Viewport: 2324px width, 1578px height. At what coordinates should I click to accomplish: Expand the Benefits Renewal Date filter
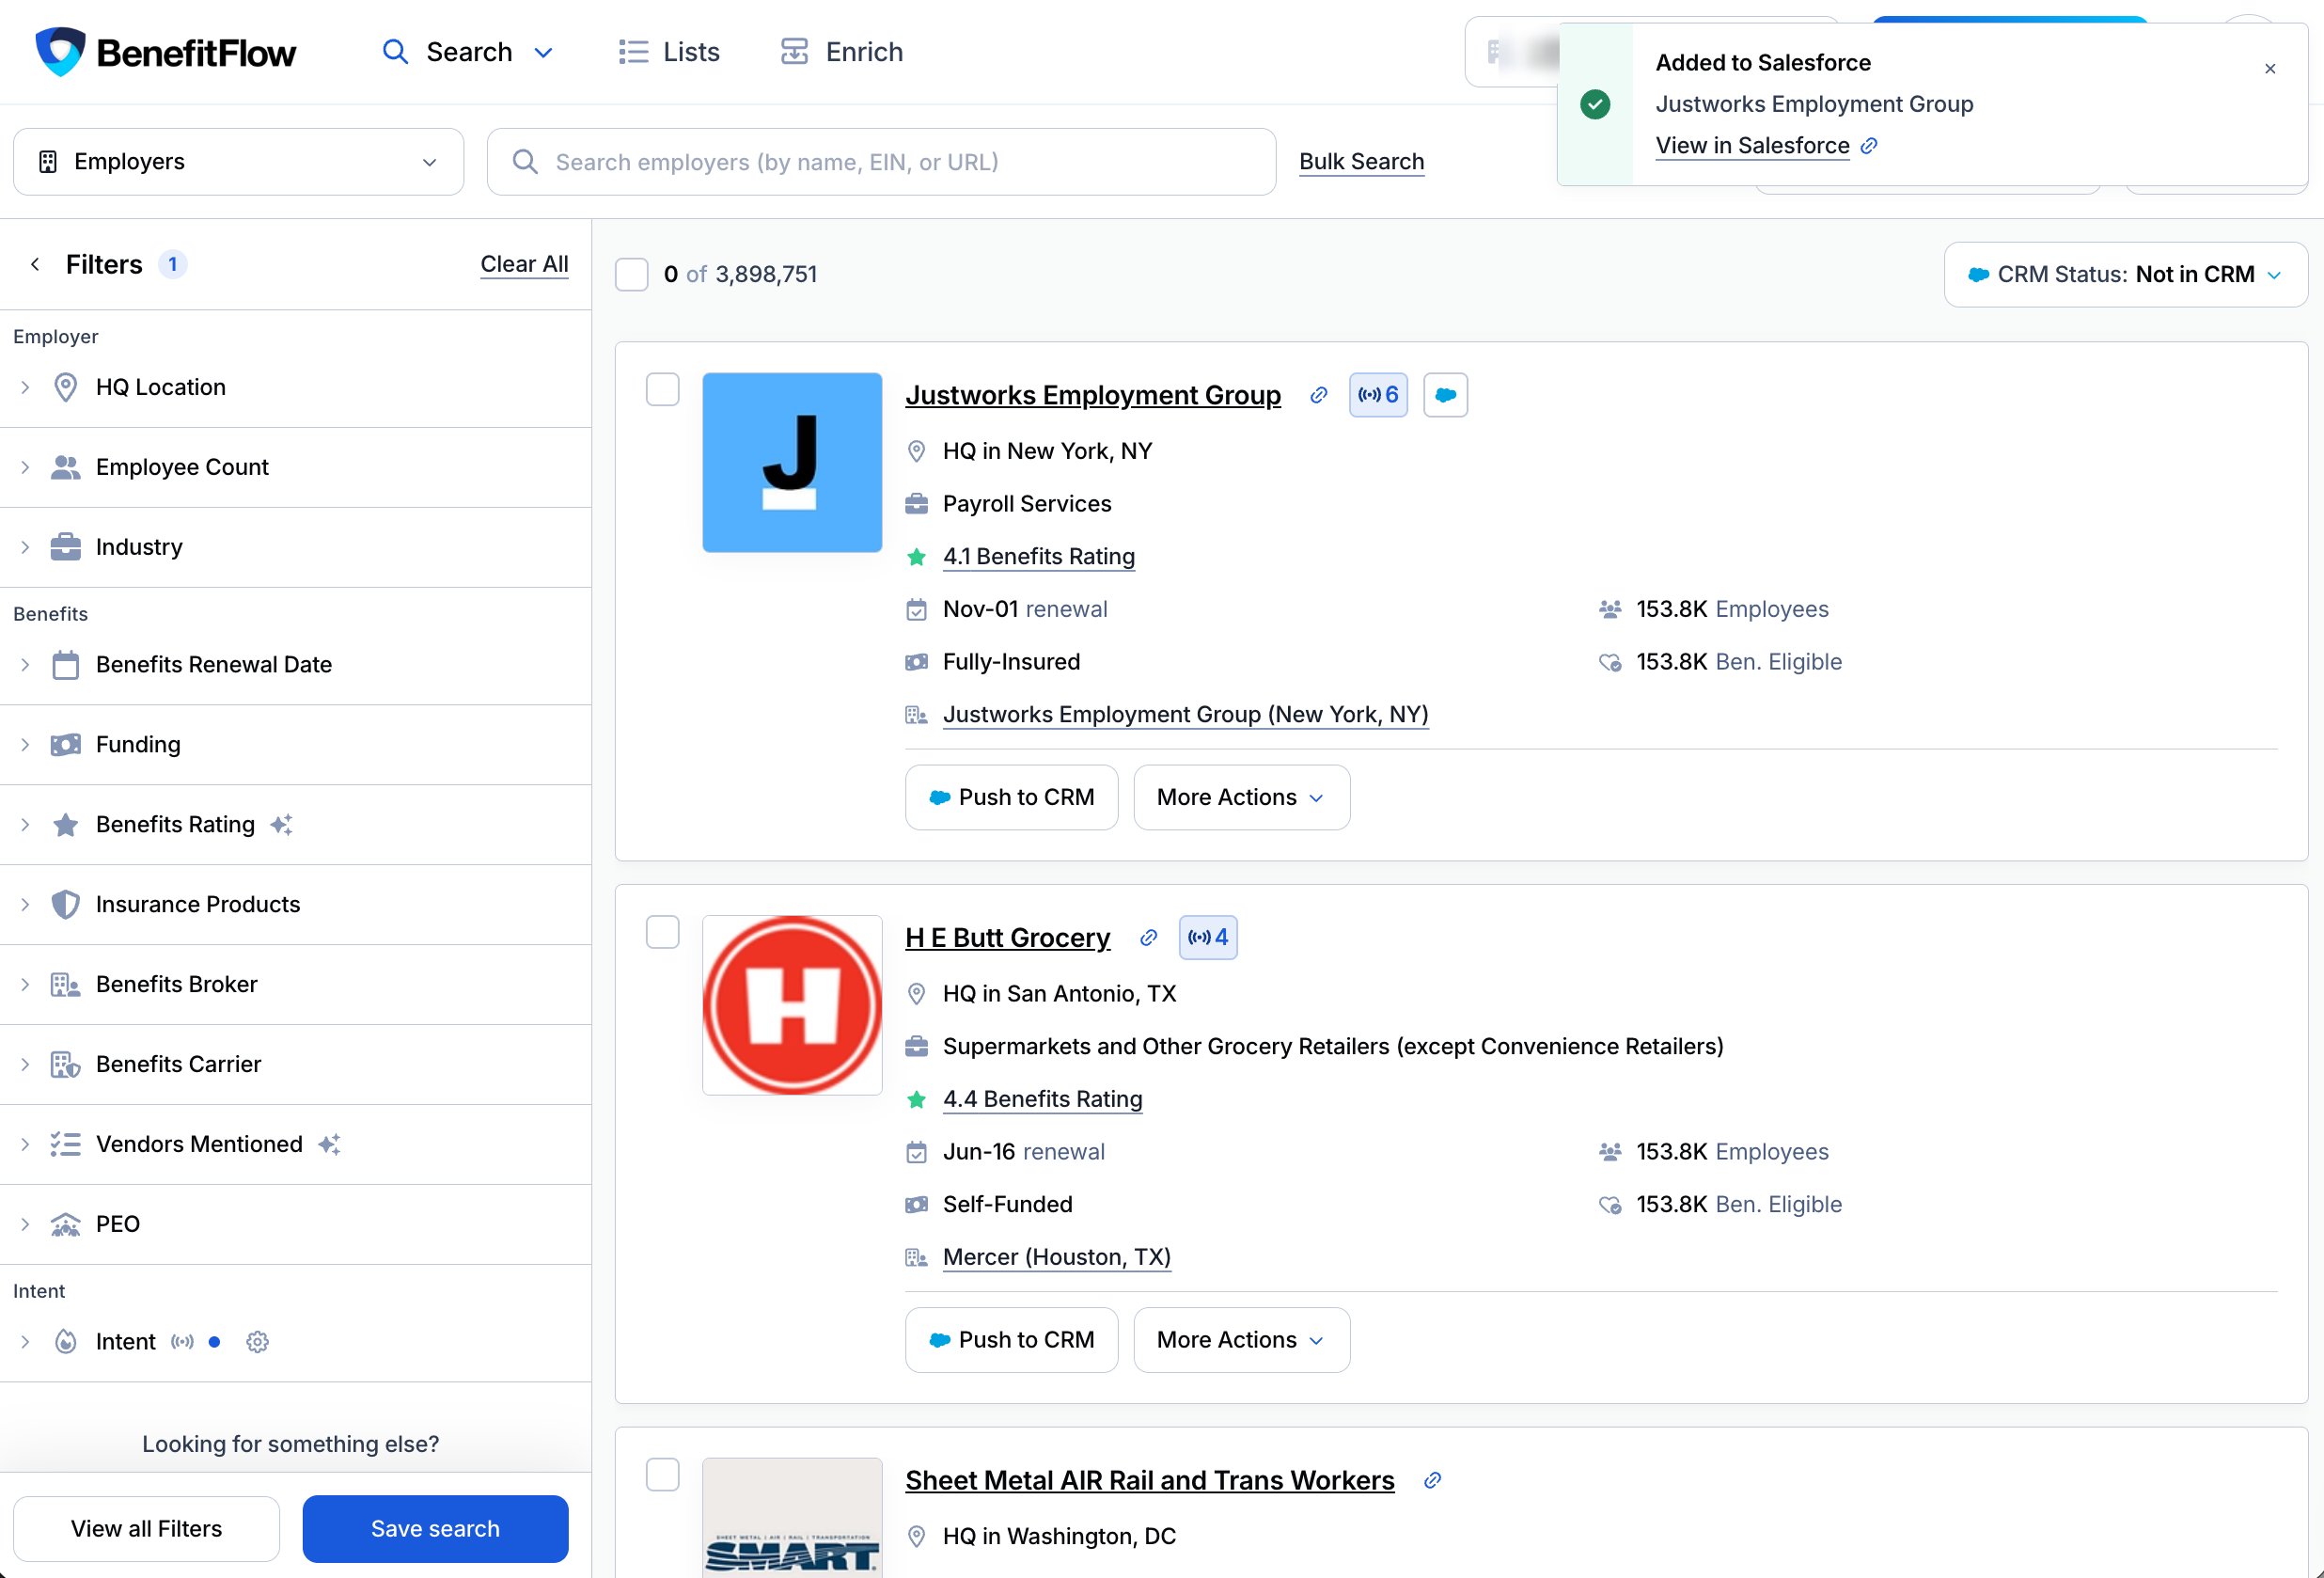295,665
